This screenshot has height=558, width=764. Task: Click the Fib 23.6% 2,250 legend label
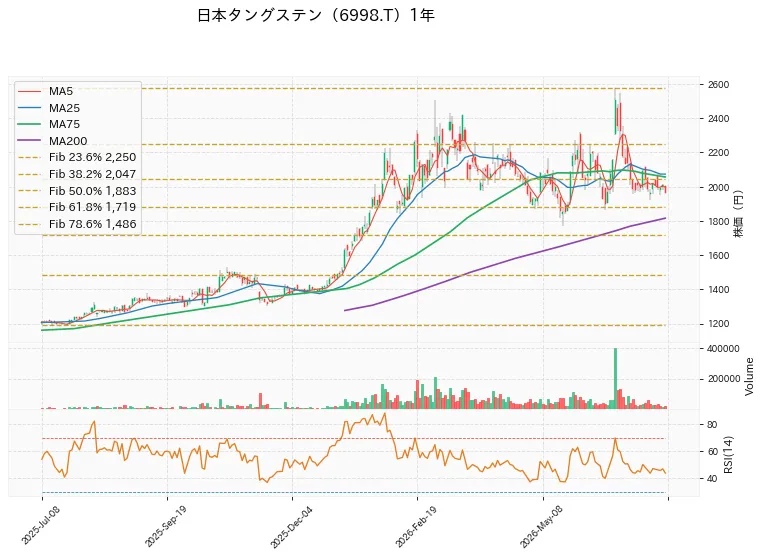[x=93, y=157]
